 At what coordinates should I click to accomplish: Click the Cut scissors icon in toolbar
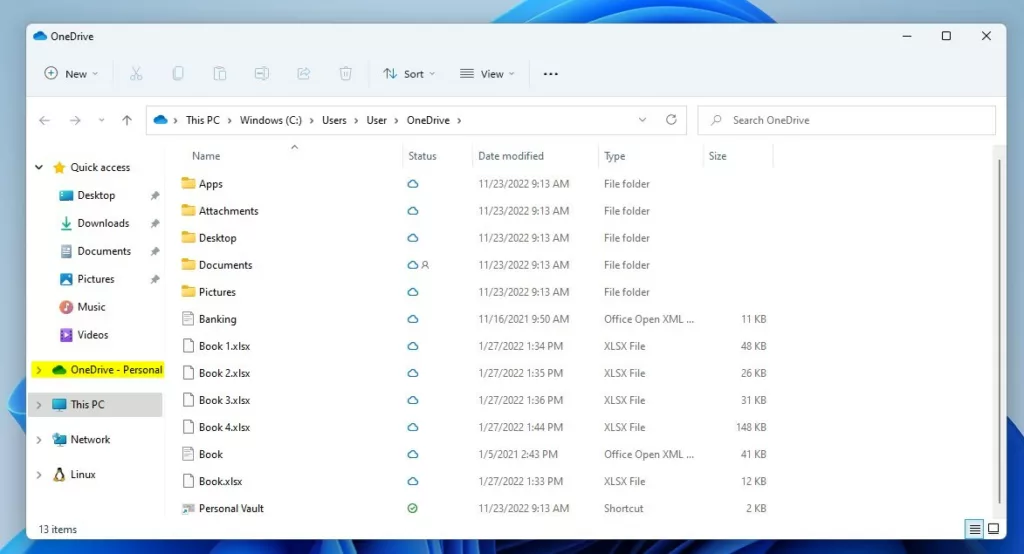(136, 74)
